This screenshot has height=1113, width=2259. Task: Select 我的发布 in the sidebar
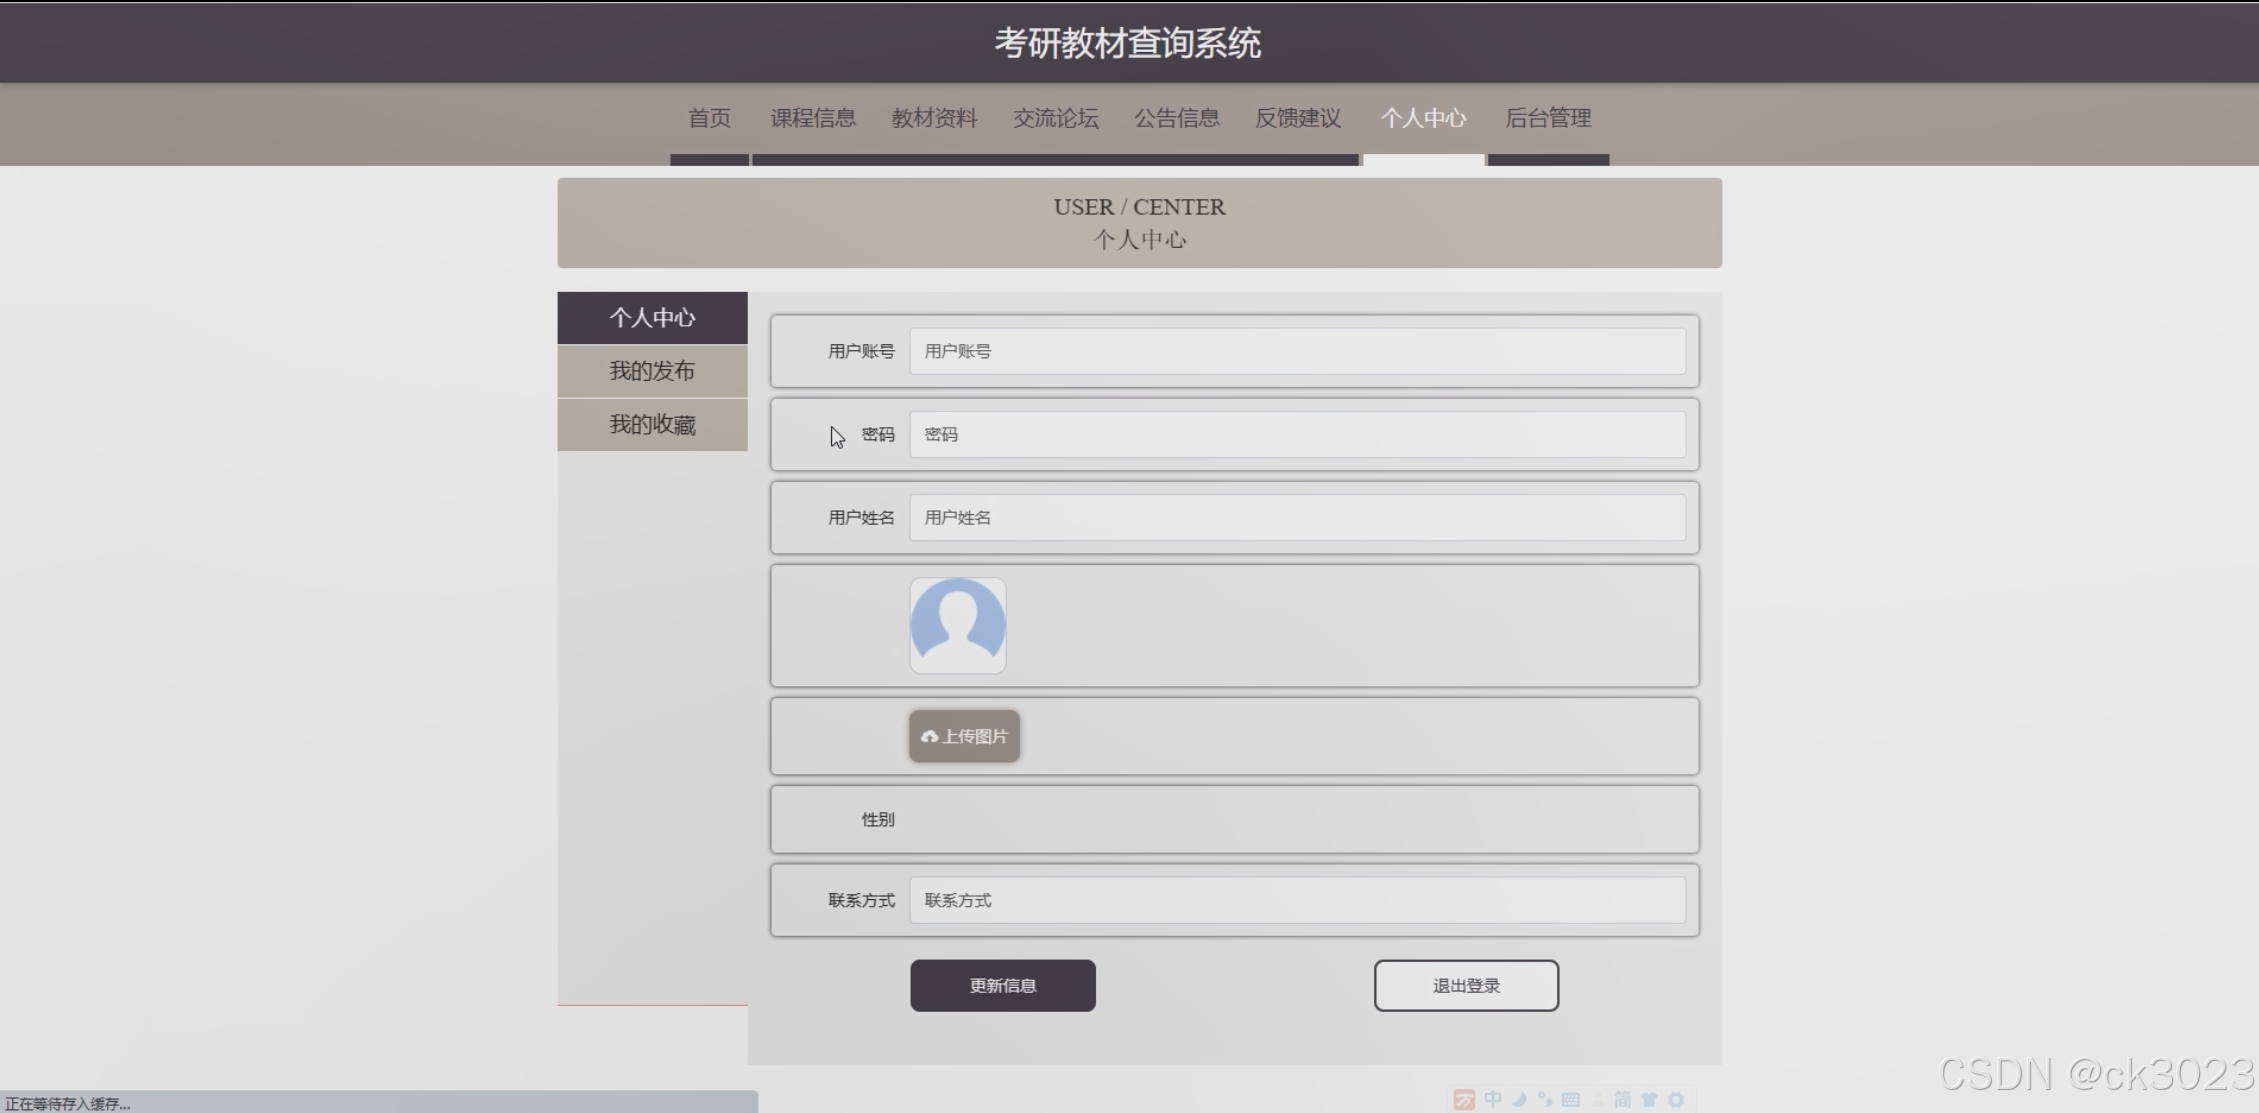(652, 371)
